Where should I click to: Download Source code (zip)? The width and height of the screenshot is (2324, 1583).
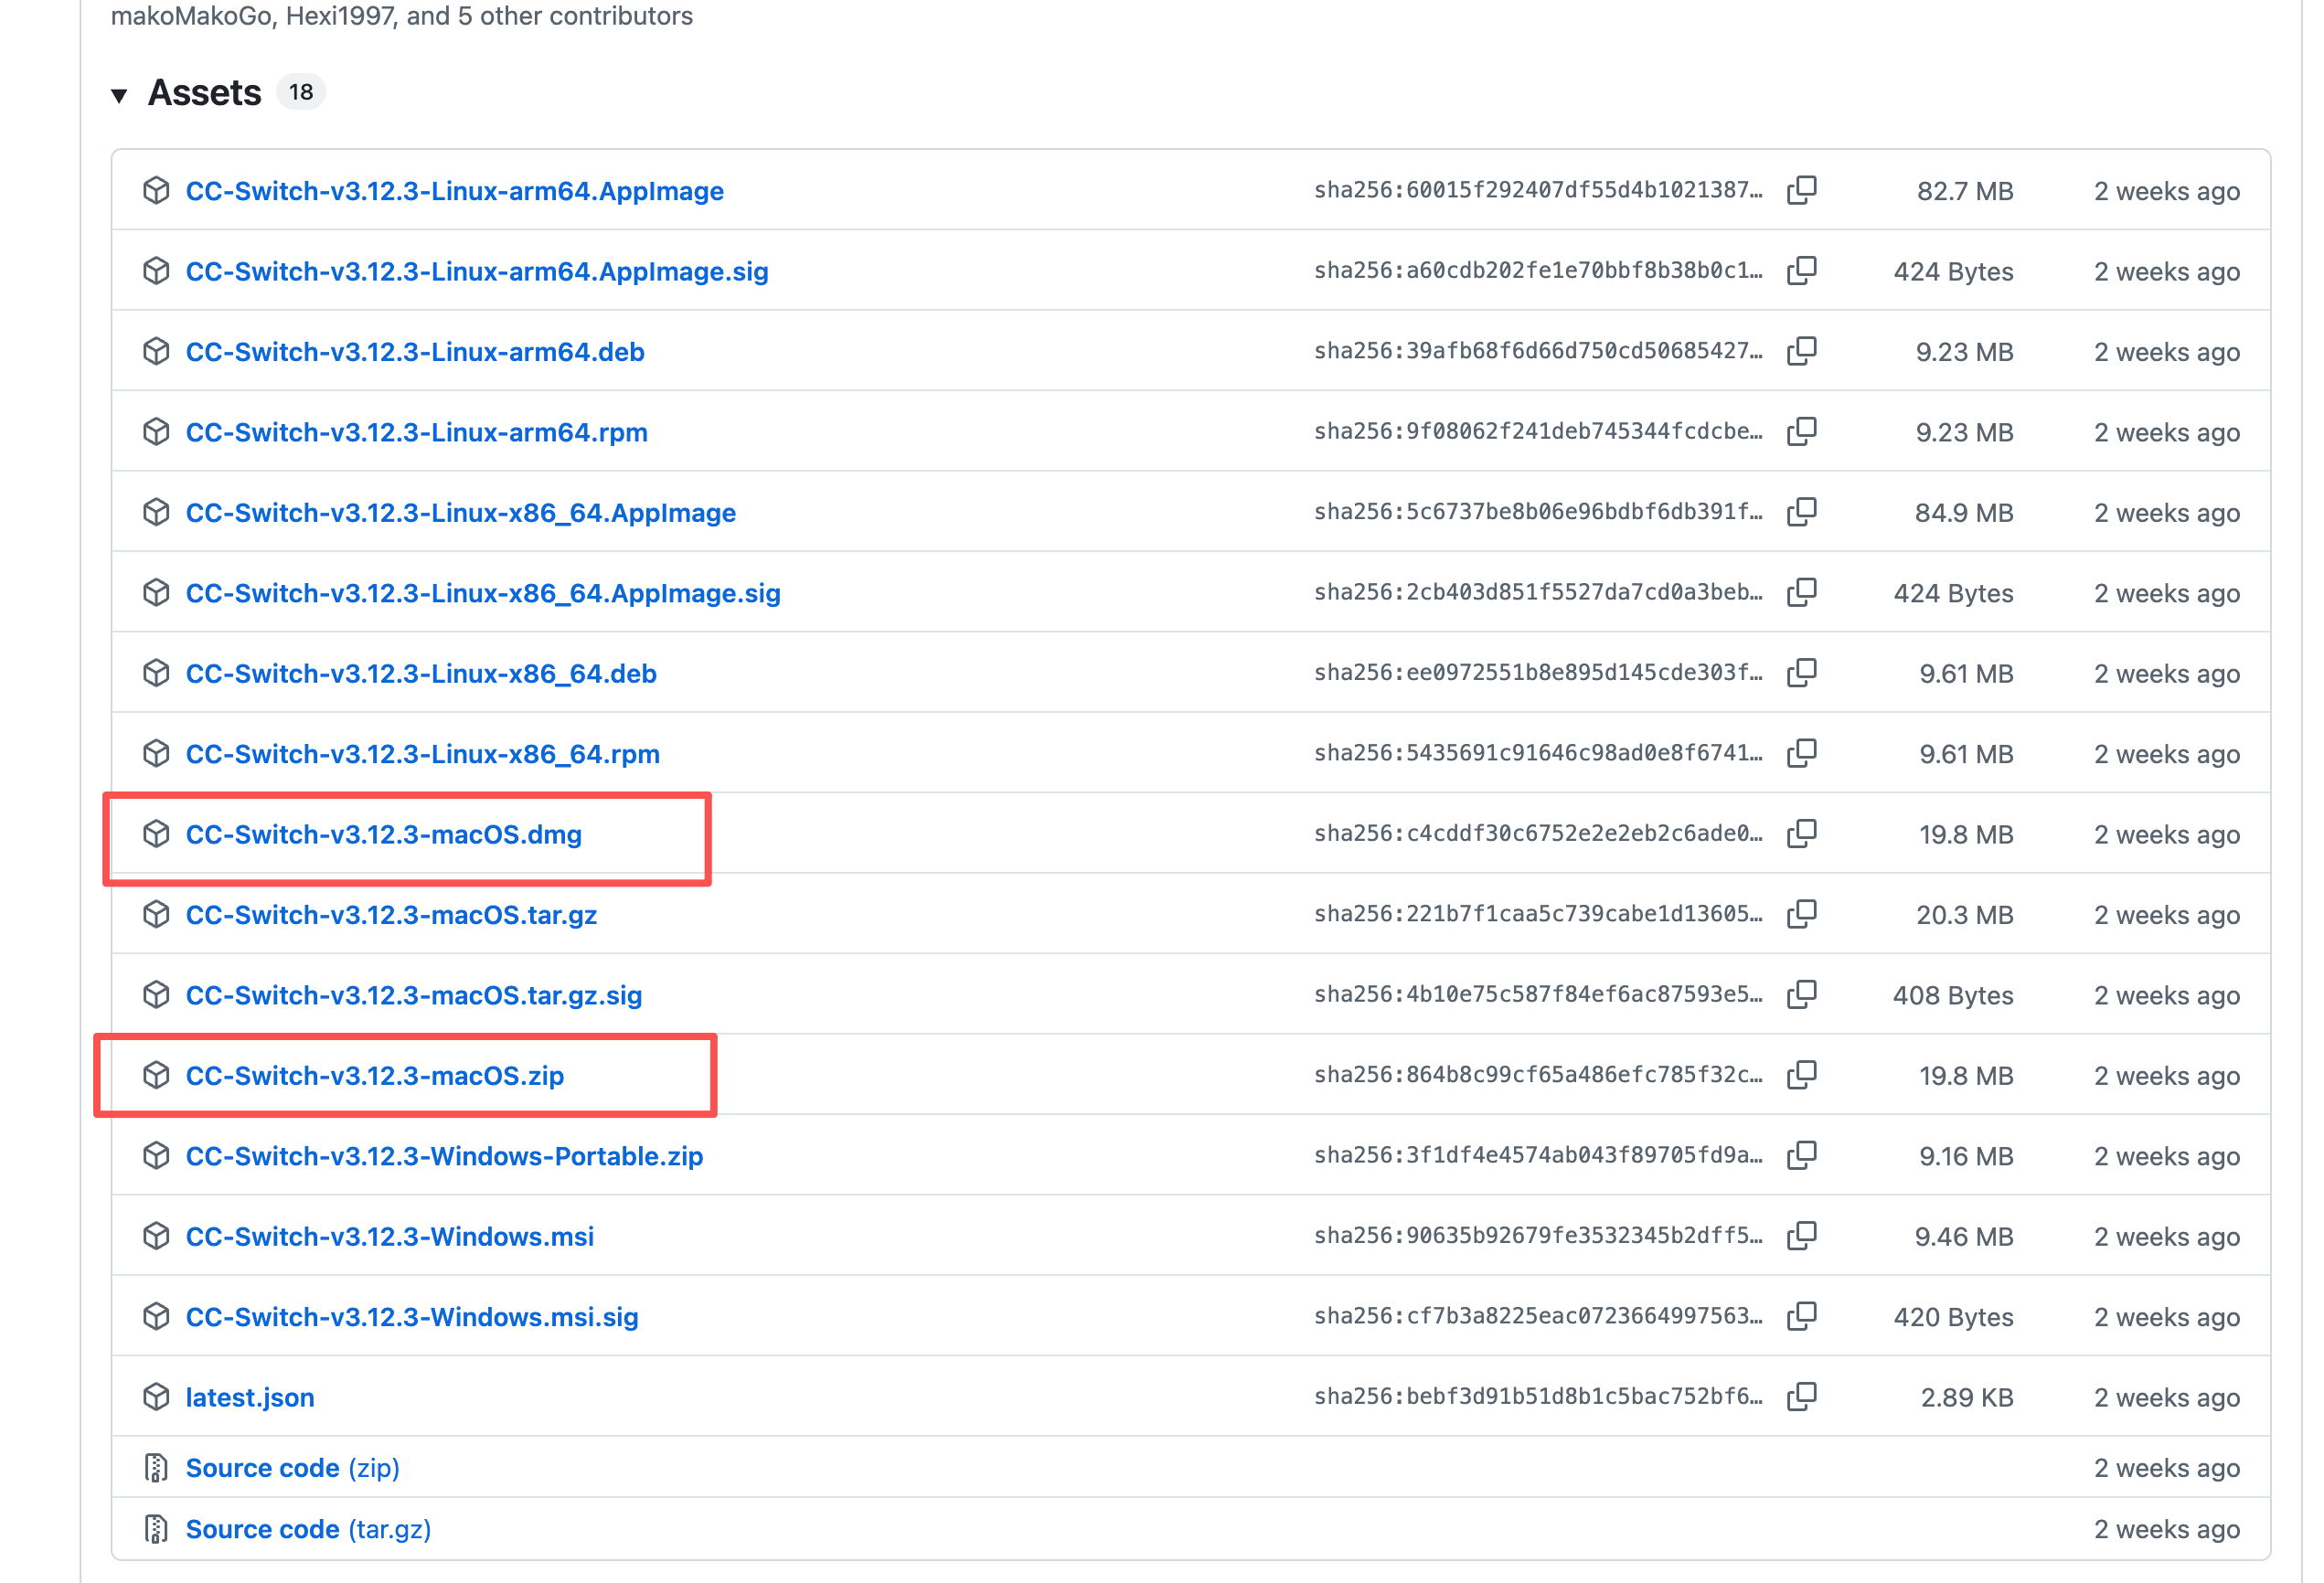click(x=293, y=1468)
